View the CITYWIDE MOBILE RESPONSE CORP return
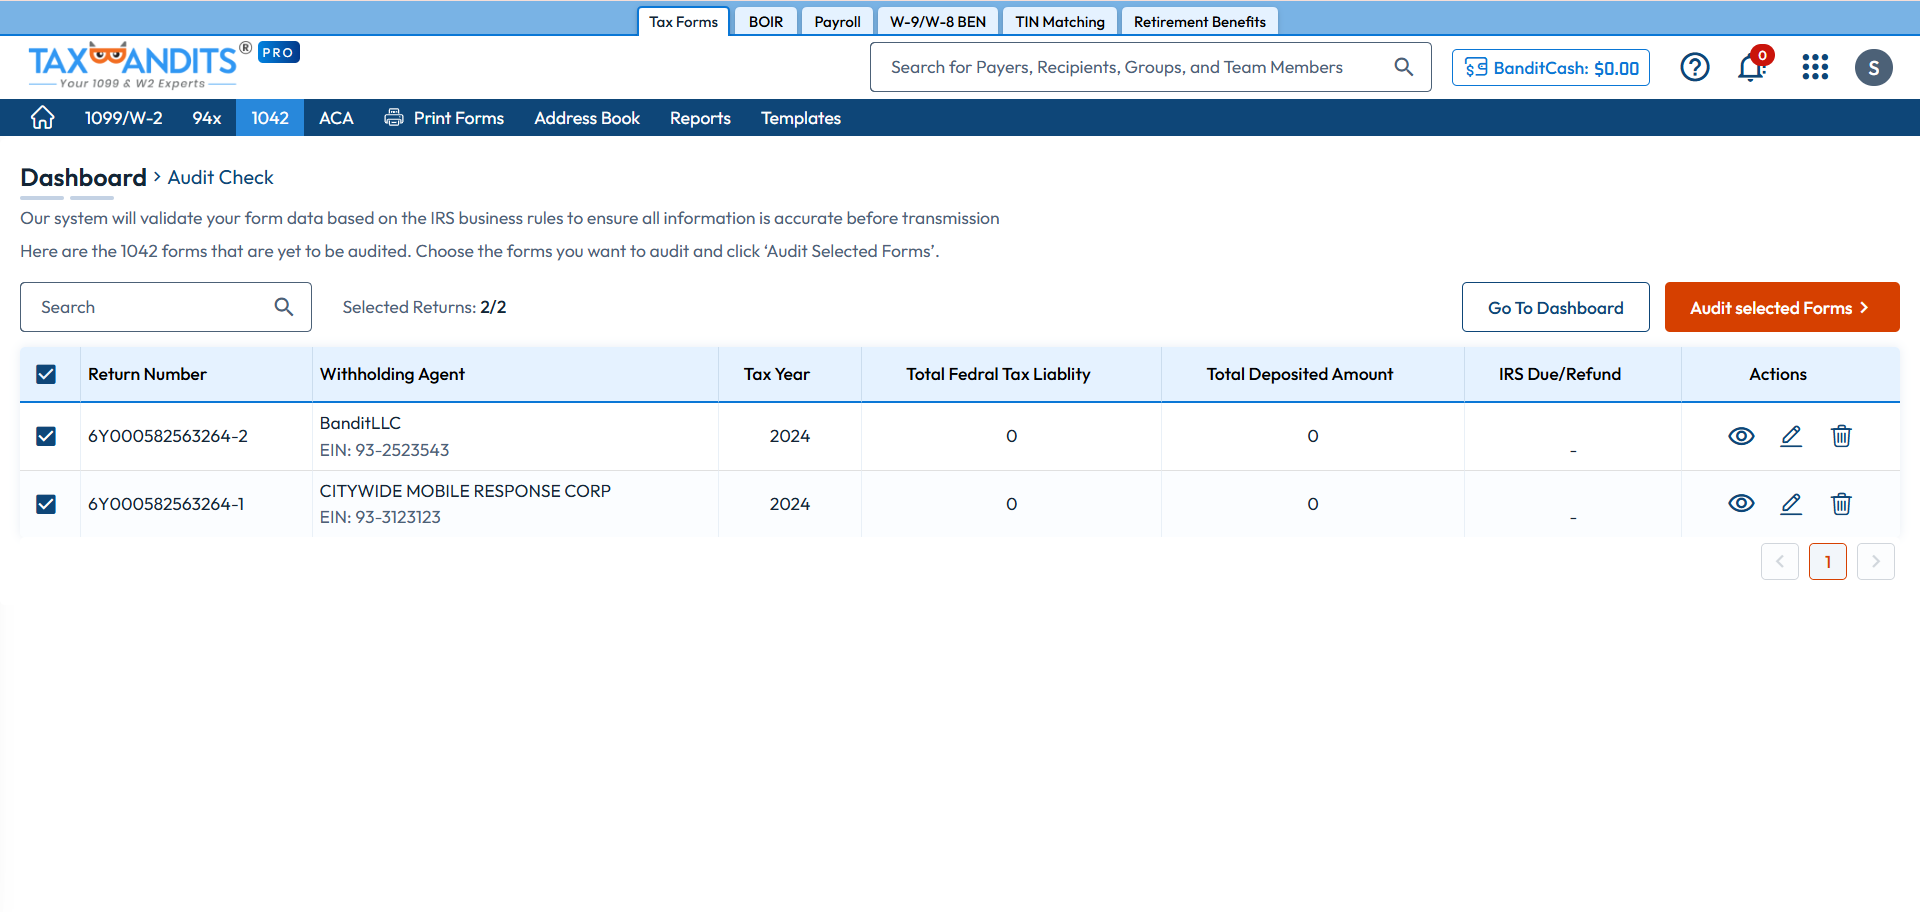 point(1741,504)
